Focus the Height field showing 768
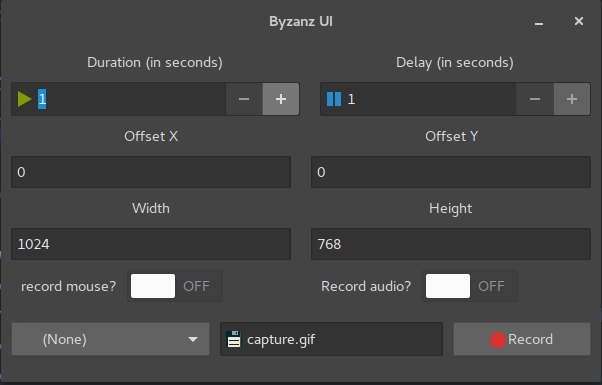The width and height of the screenshot is (602, 385). point(451,244)
